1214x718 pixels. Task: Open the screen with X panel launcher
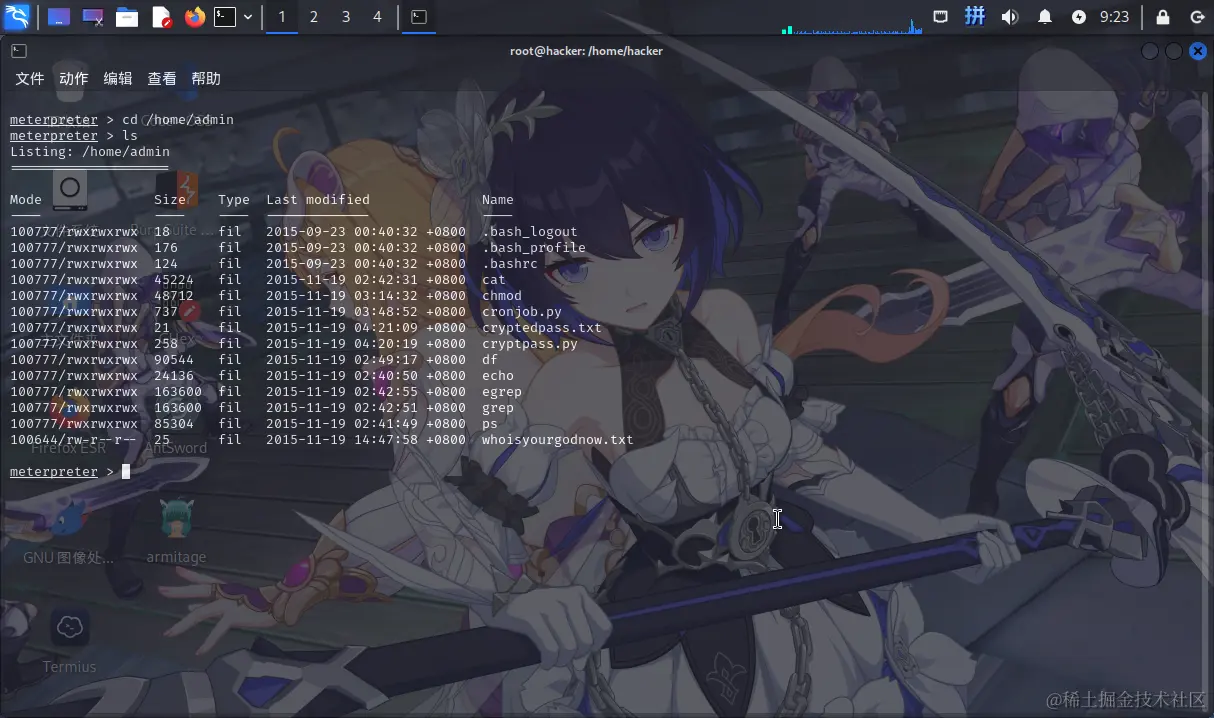[93, 17]
